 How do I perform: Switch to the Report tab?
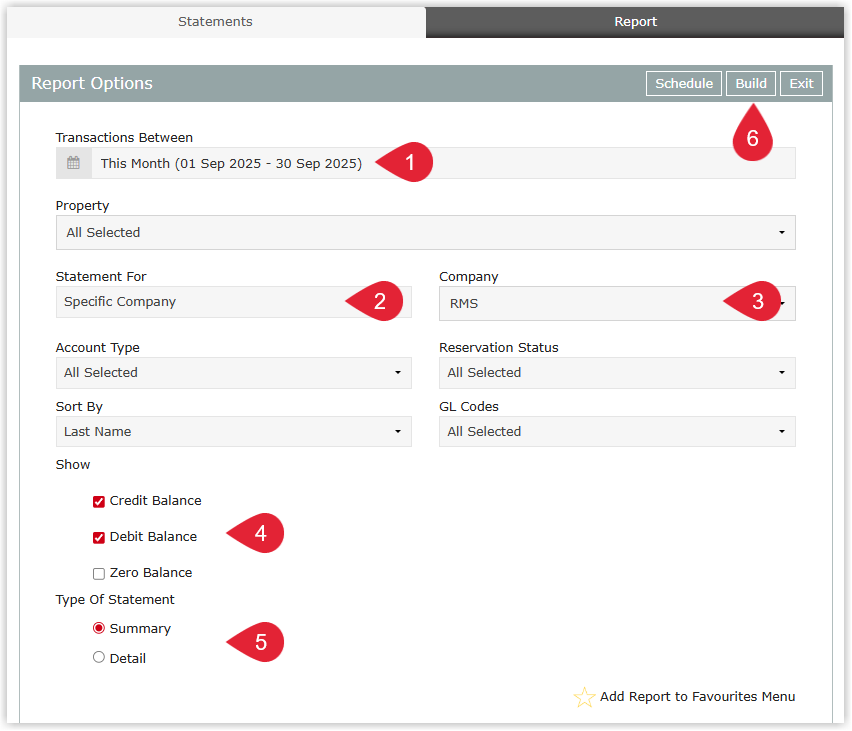pos(635,22)
